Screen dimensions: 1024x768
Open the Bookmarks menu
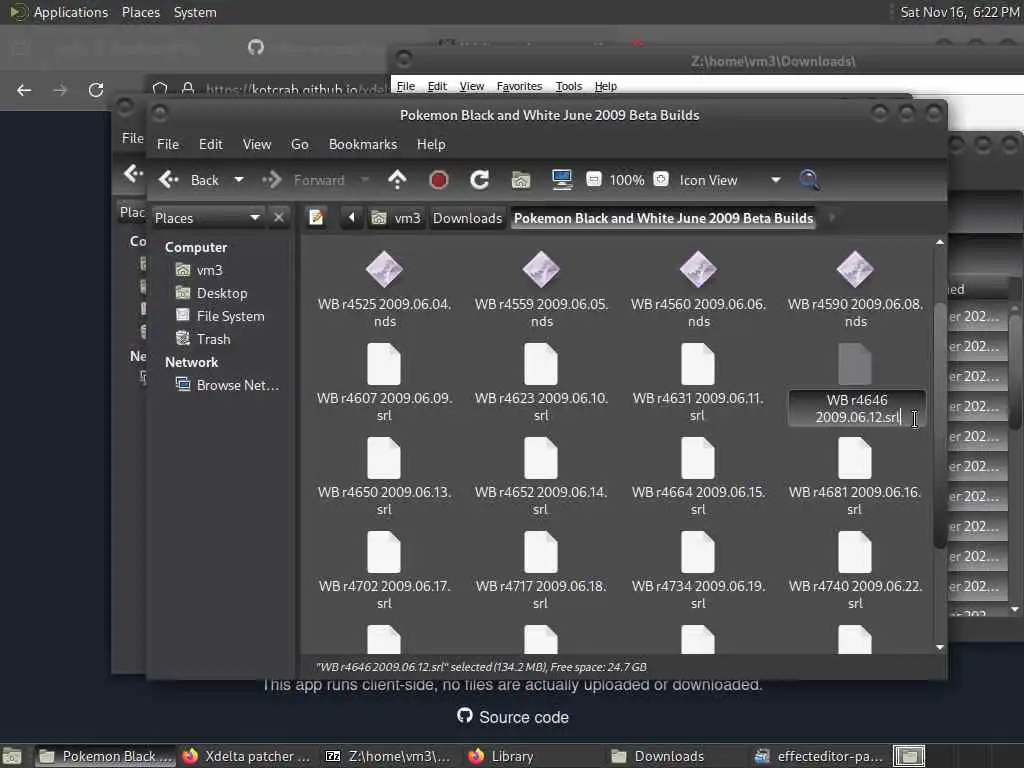pyautogui.click(x=362, y=144)
